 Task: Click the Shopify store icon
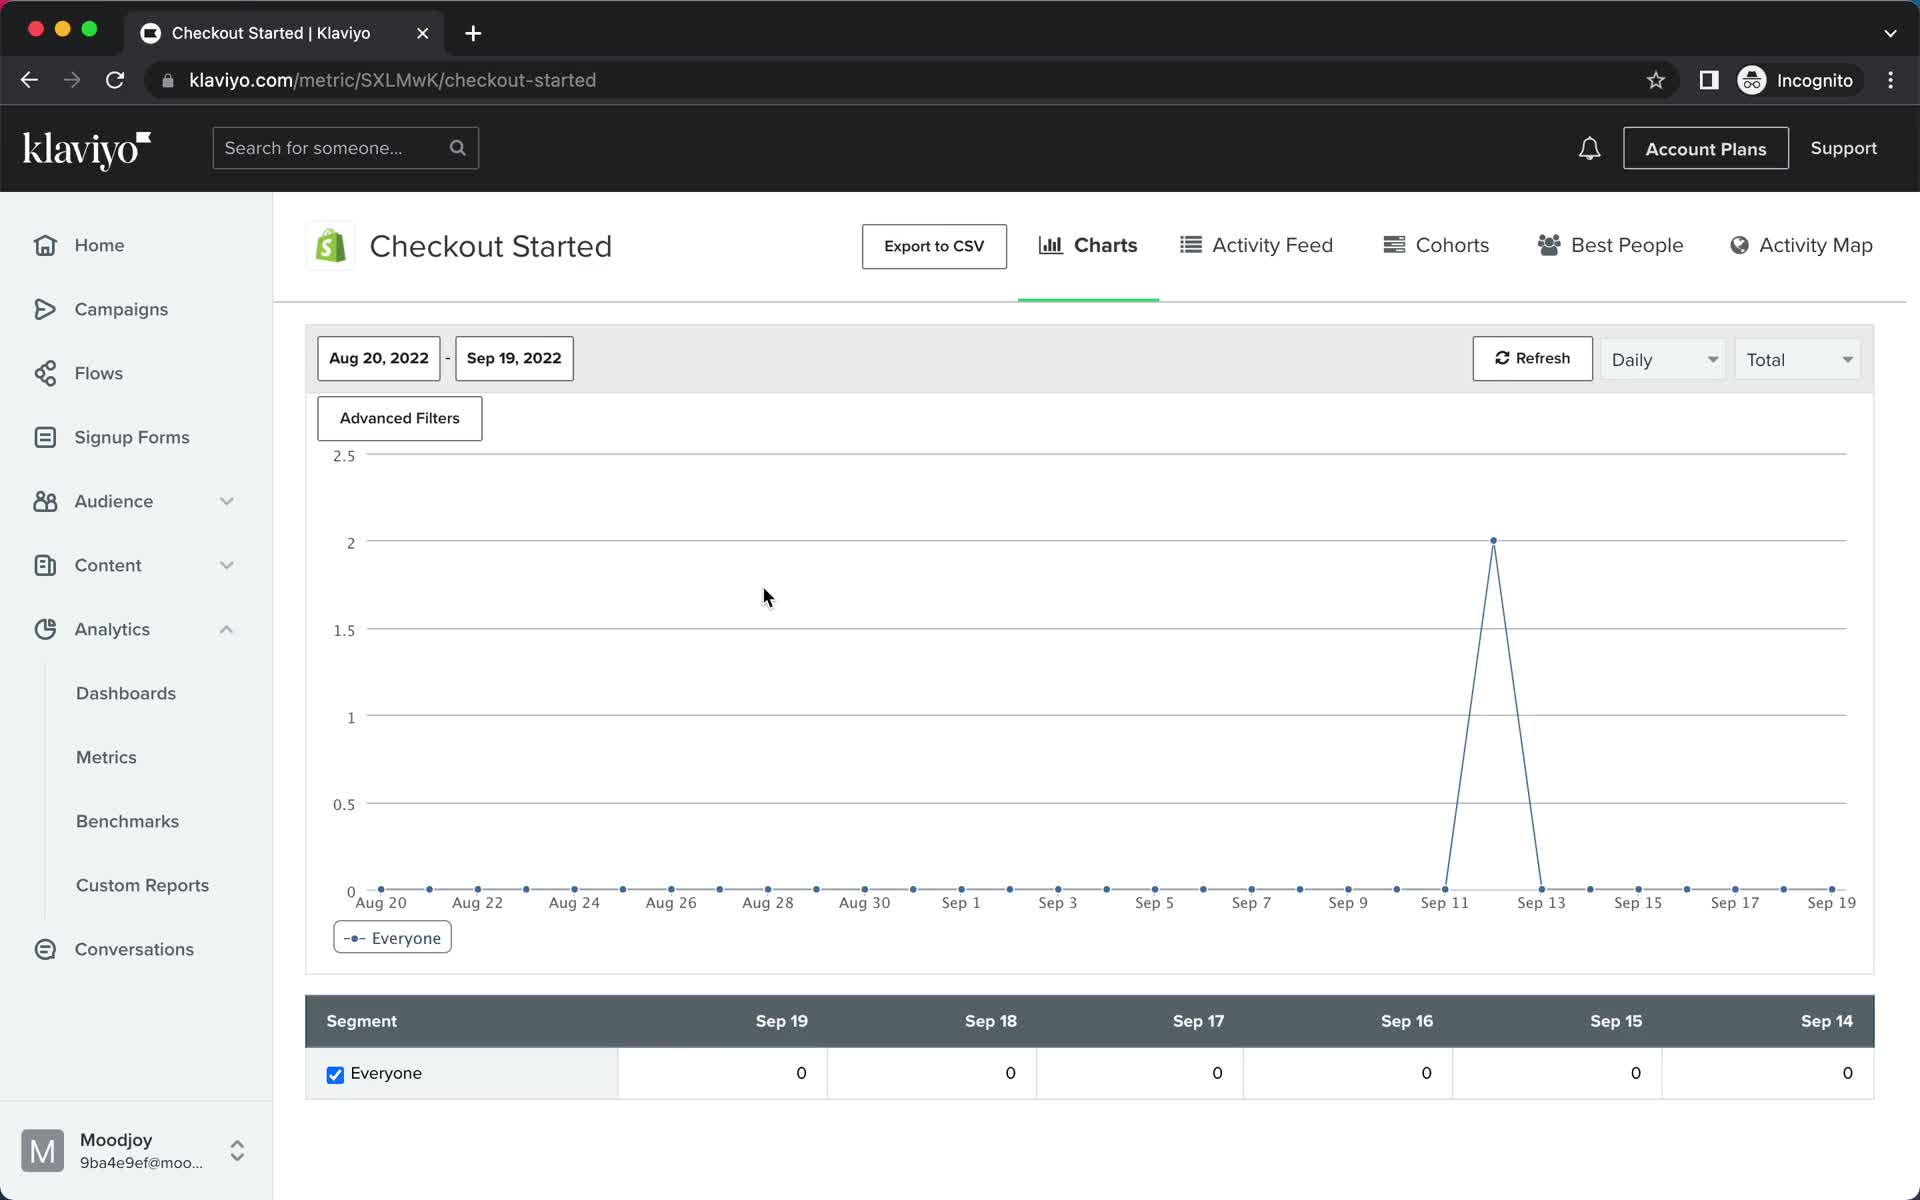coord(330,245)
